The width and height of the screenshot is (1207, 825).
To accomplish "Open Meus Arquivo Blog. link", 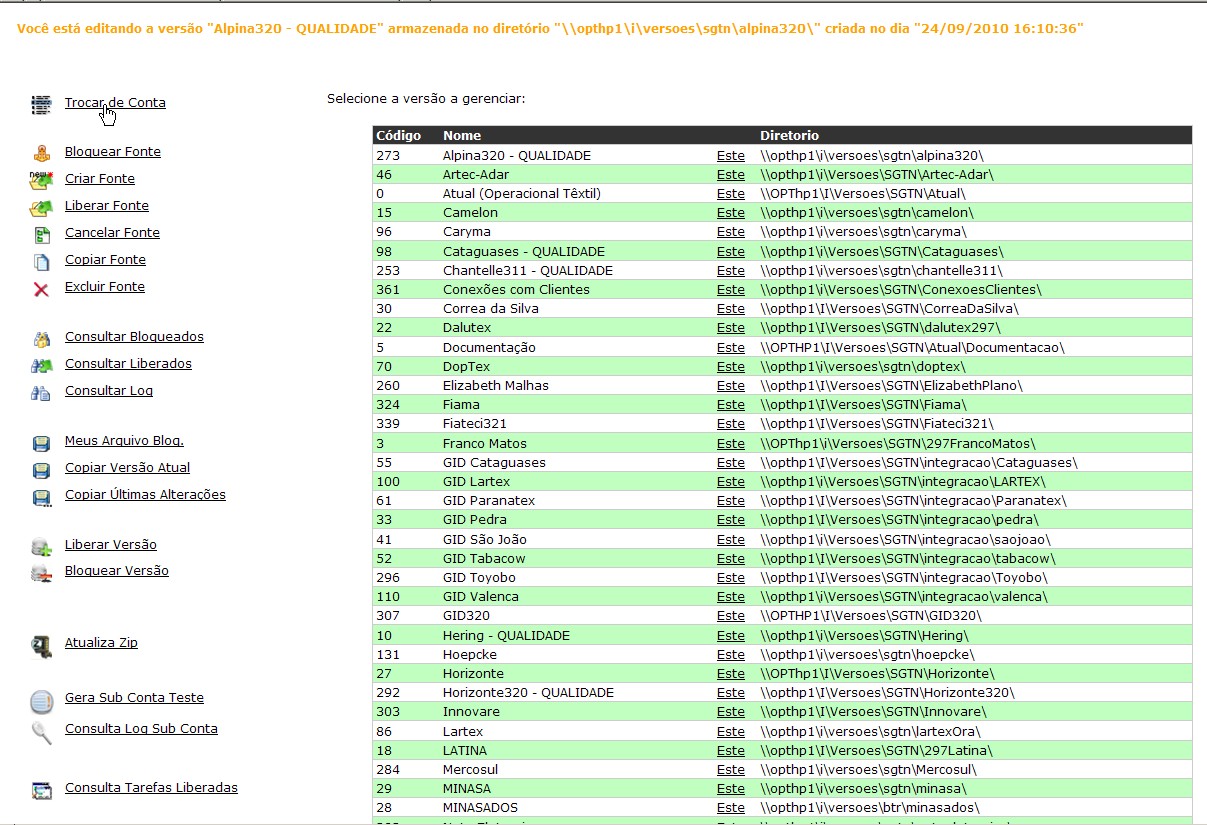I will point(124,441).
